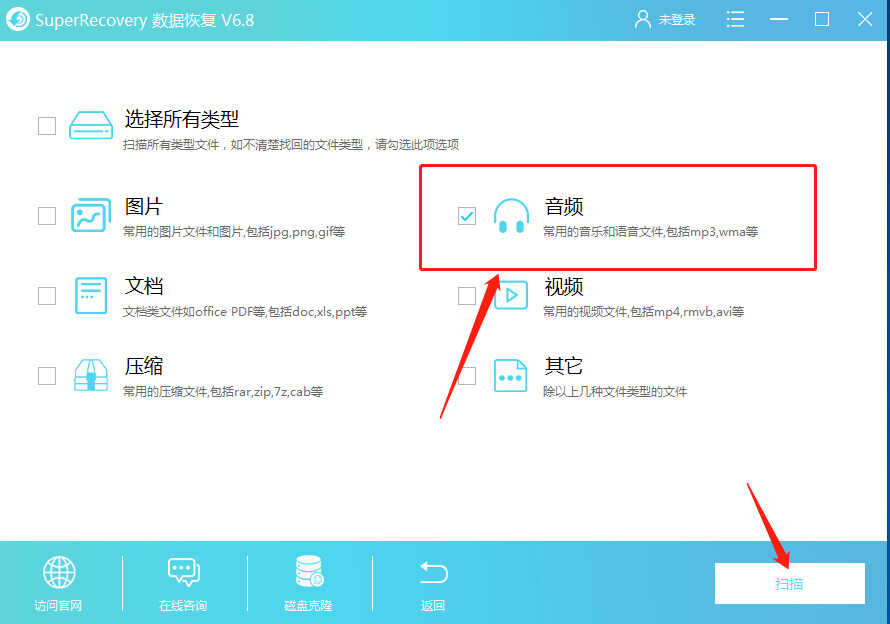Click the not logged in account
Image resolution: width=890 pixels, height=624 pixels.
(665, 19)
